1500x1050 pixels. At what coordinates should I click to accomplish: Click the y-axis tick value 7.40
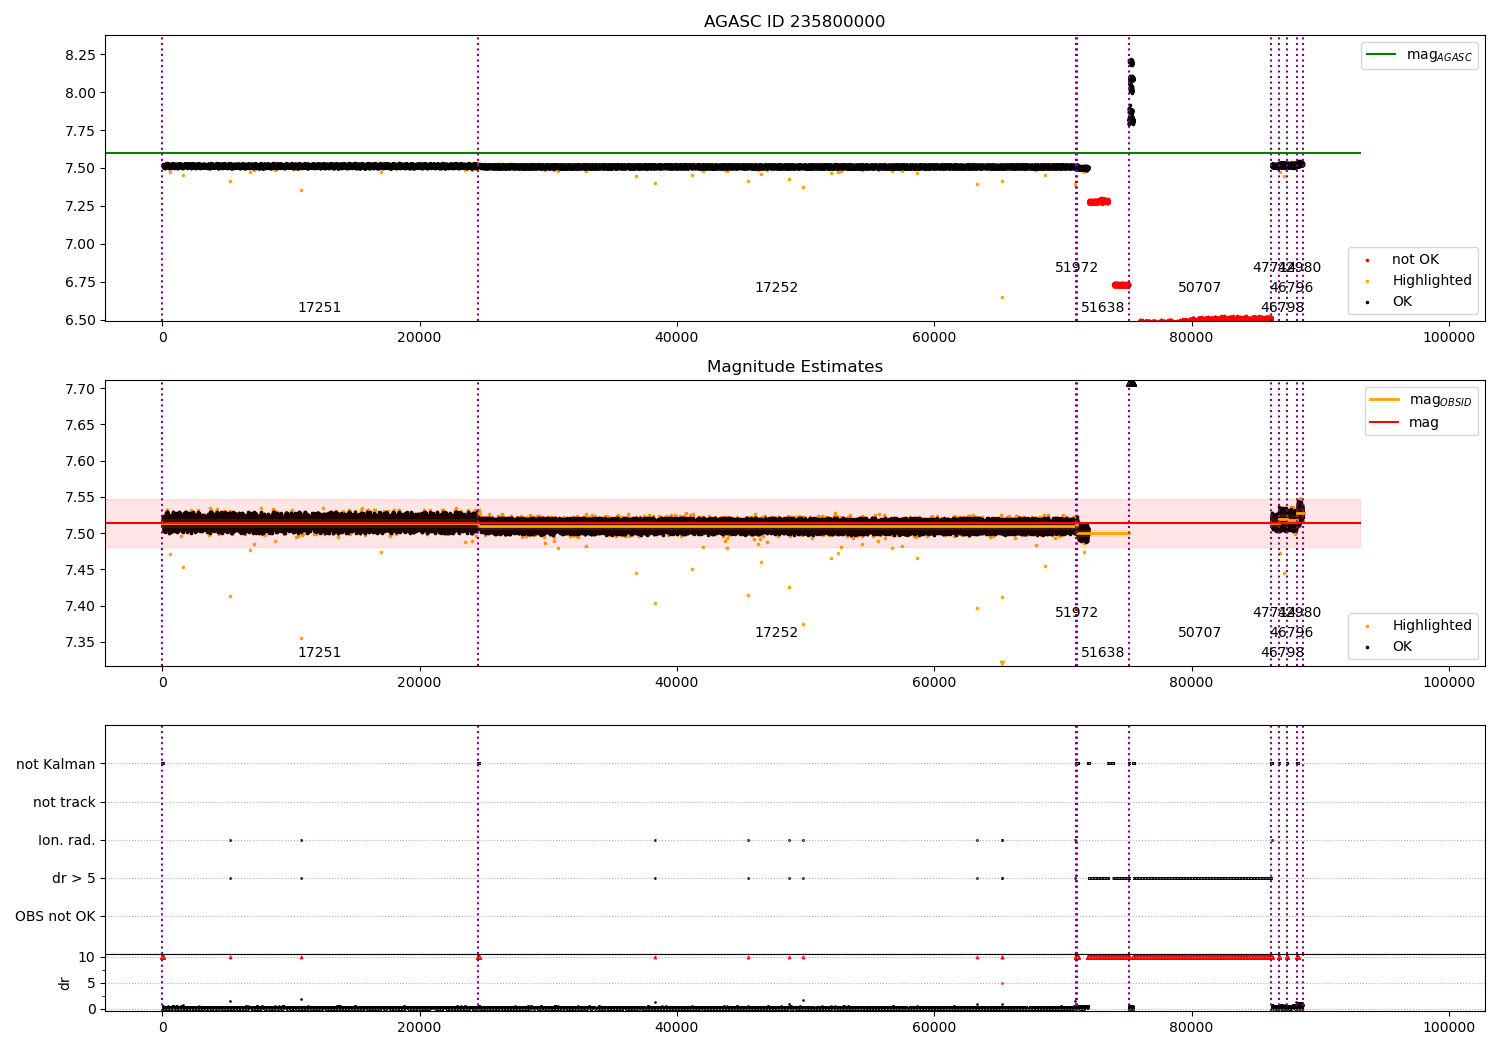[79, 606]
